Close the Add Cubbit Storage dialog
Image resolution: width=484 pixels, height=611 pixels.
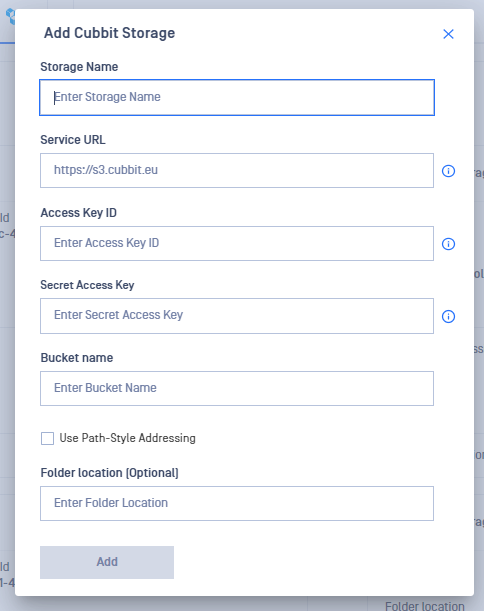point(448,34)
